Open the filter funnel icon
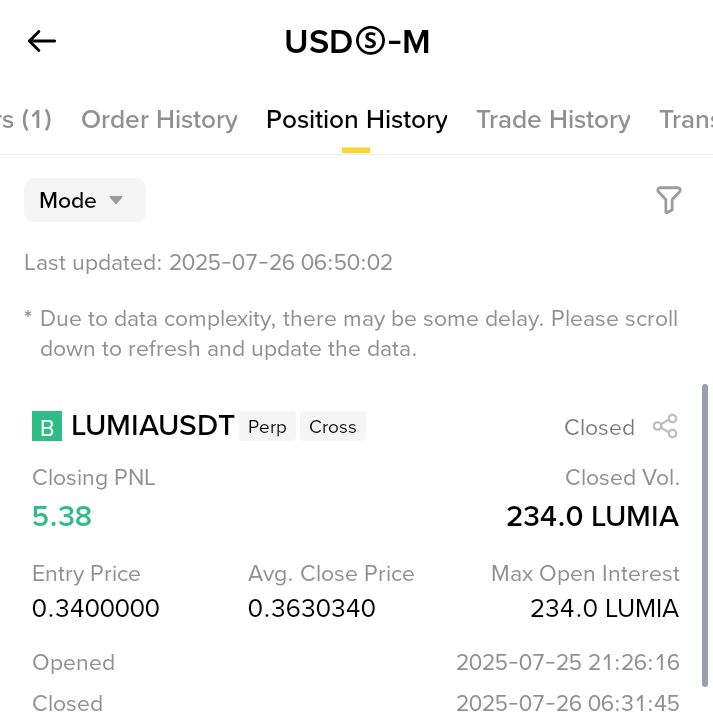 (669, 200)
